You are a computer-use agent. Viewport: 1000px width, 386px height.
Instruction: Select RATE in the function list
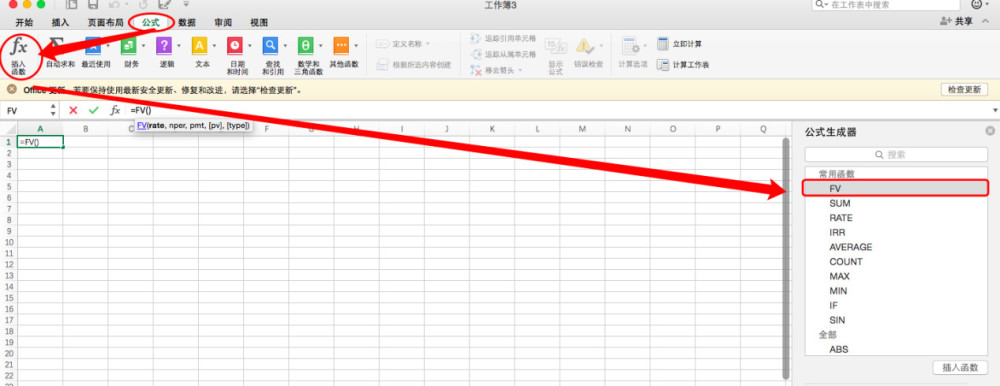[895, 218]
